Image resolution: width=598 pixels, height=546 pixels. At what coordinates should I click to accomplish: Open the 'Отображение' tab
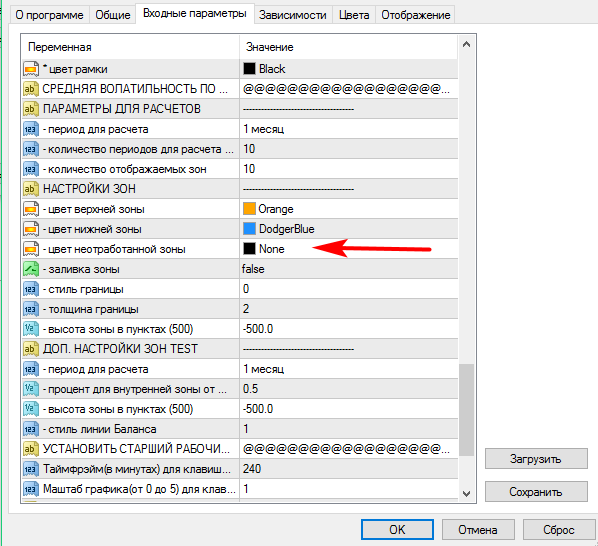[x=415, y=15]
